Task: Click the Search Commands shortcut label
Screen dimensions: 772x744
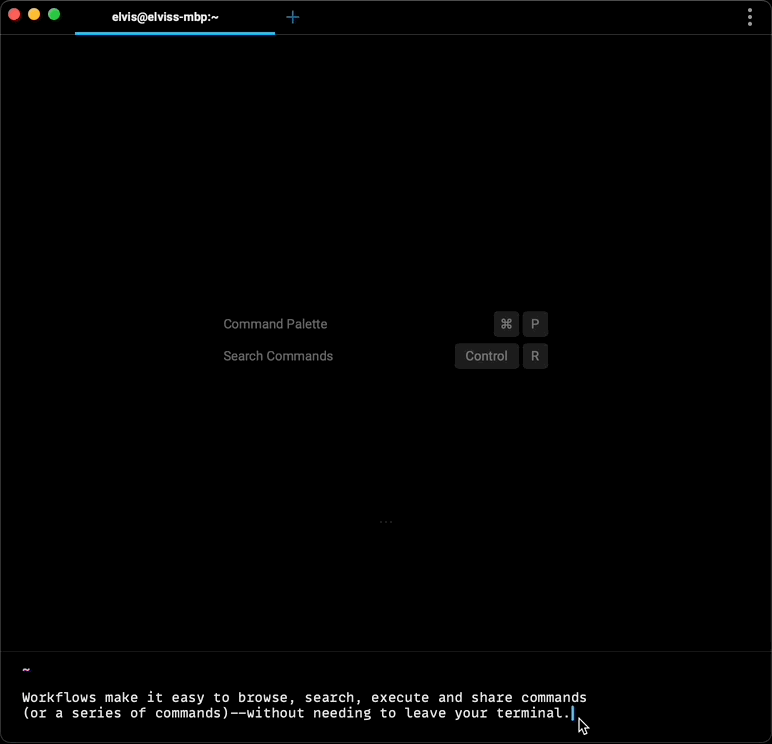Action: point(278,356)
